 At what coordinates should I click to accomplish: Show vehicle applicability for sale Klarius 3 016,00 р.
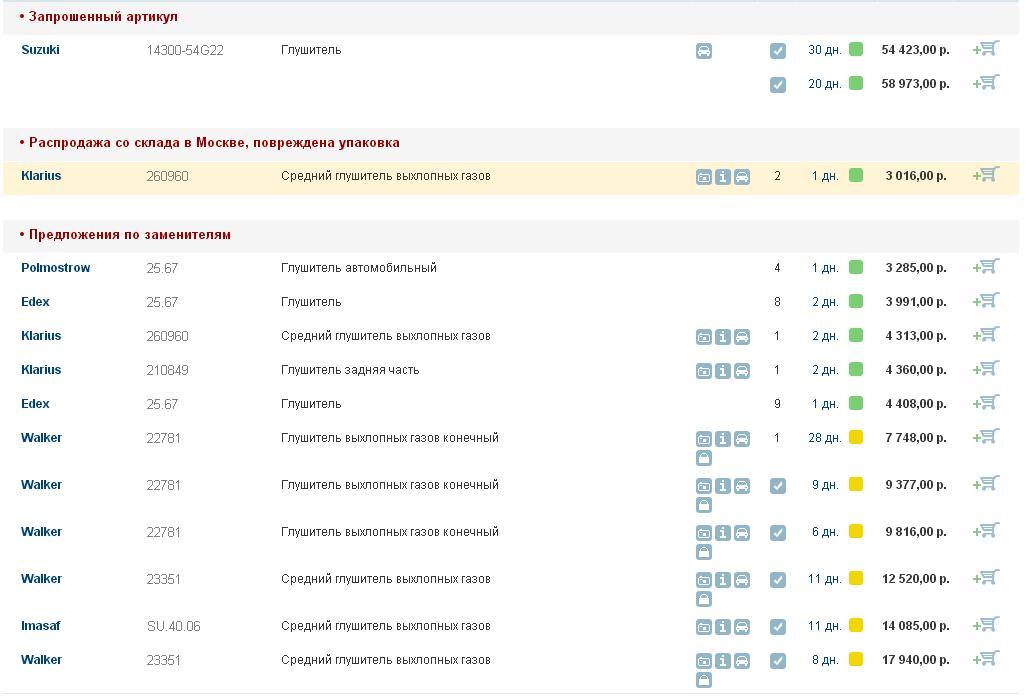(x=742, y=177)
